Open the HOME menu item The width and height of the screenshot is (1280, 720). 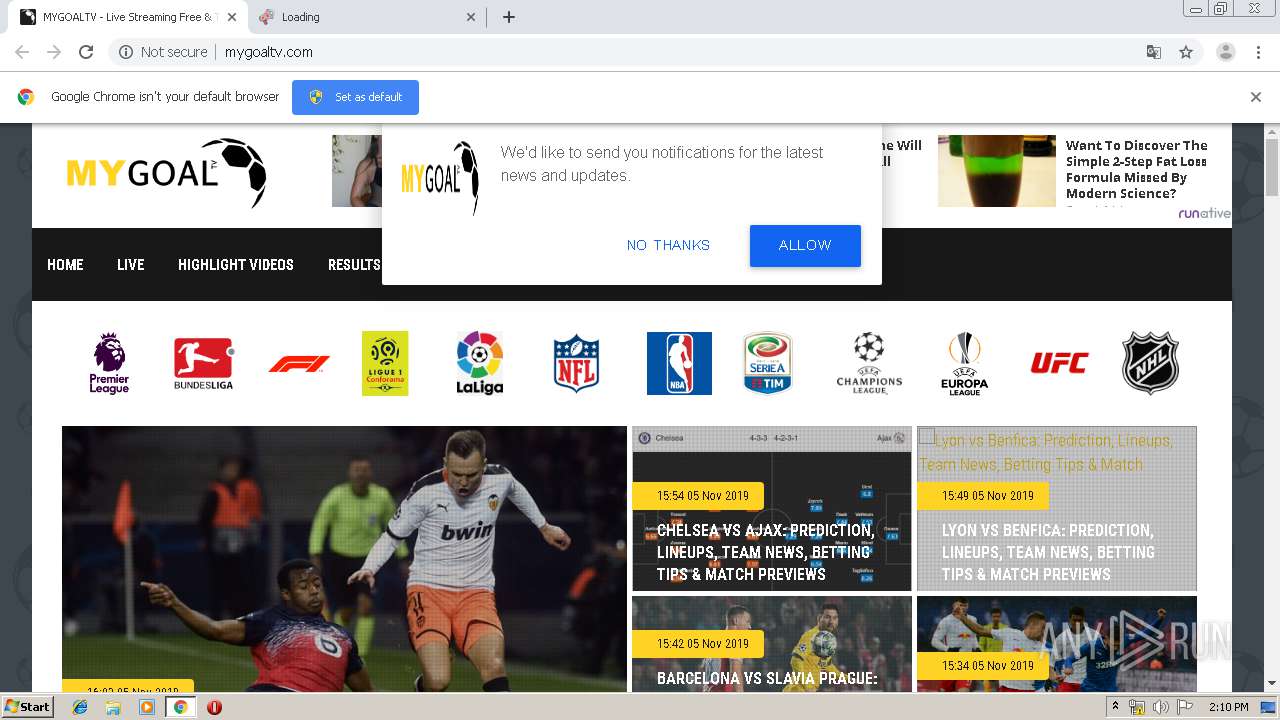65,265
